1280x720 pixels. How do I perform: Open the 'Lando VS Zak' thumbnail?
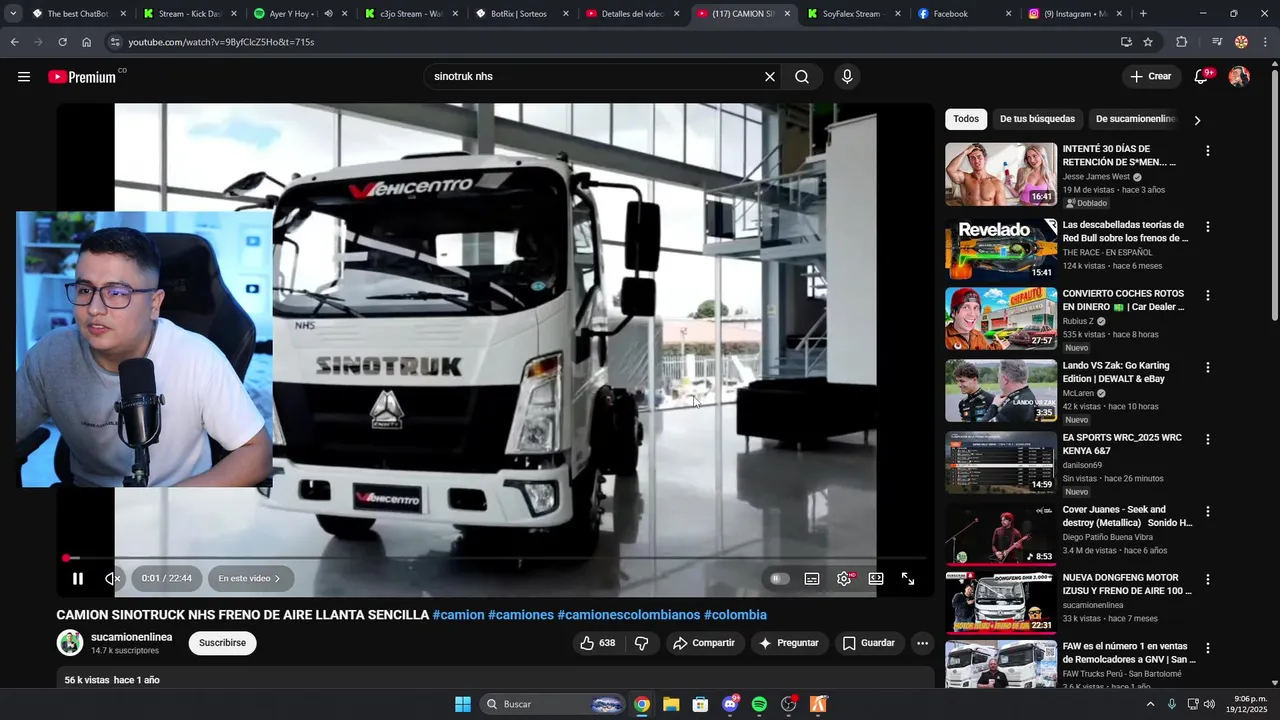[x=1001, y=390]
